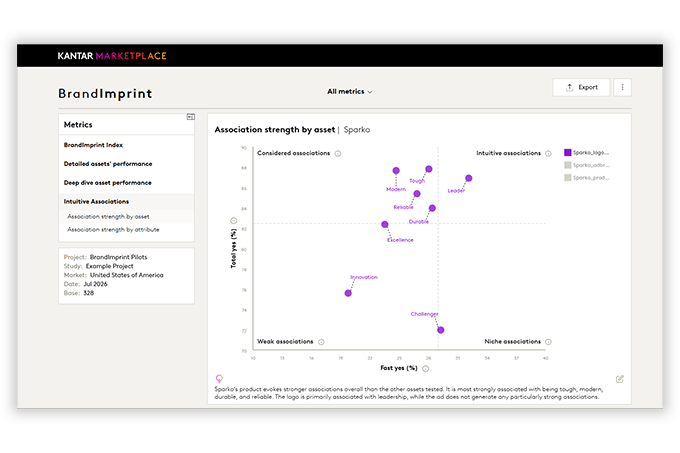Click info icon next to Considered associations

pyautogui.click(x=338, y=153)
